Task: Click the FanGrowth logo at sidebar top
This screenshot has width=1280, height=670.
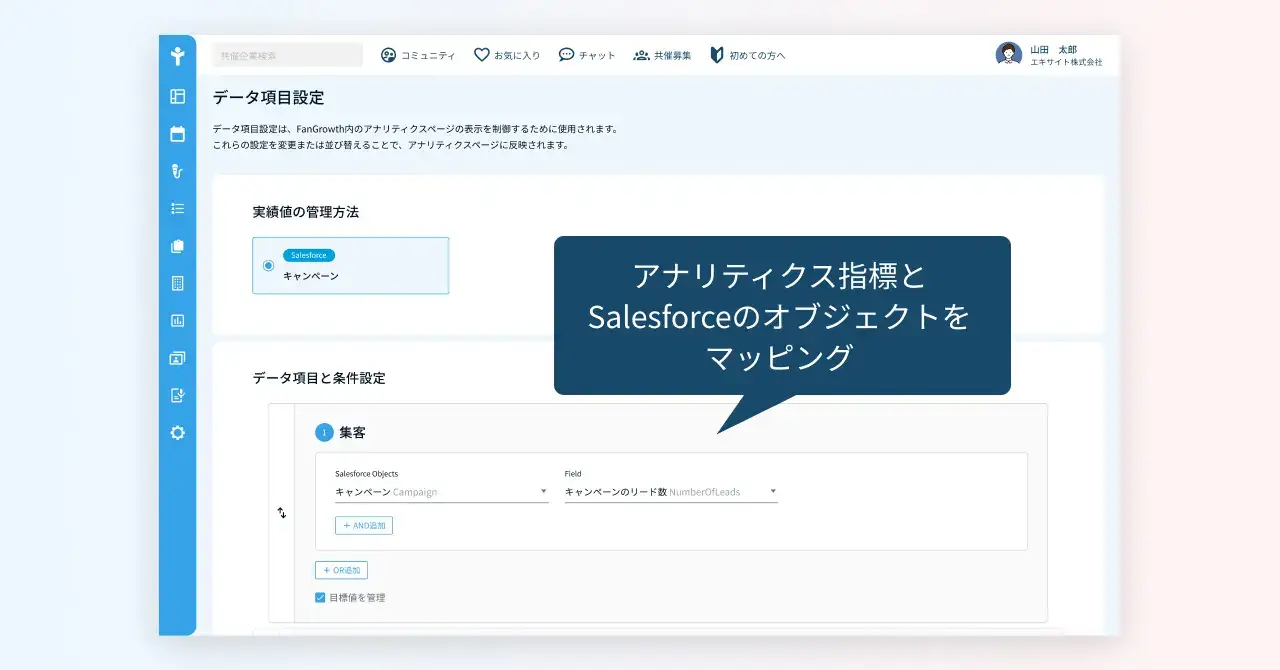Action: pos(178,56)
